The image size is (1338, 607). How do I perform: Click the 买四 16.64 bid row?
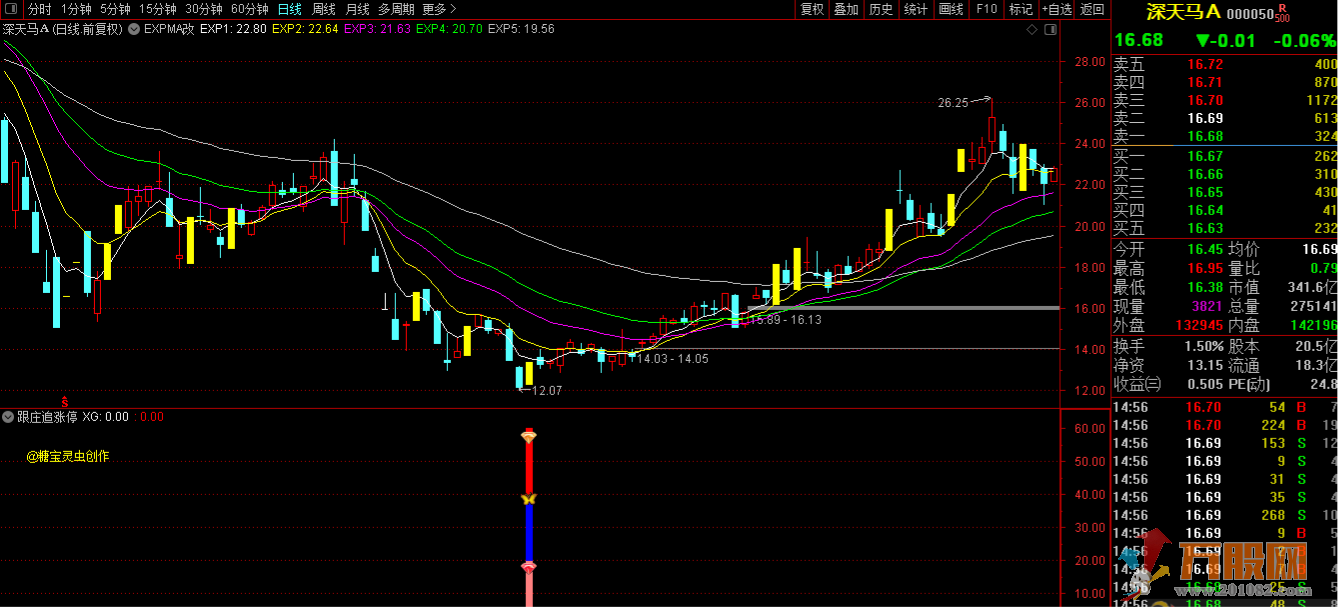pos(1224,210)
